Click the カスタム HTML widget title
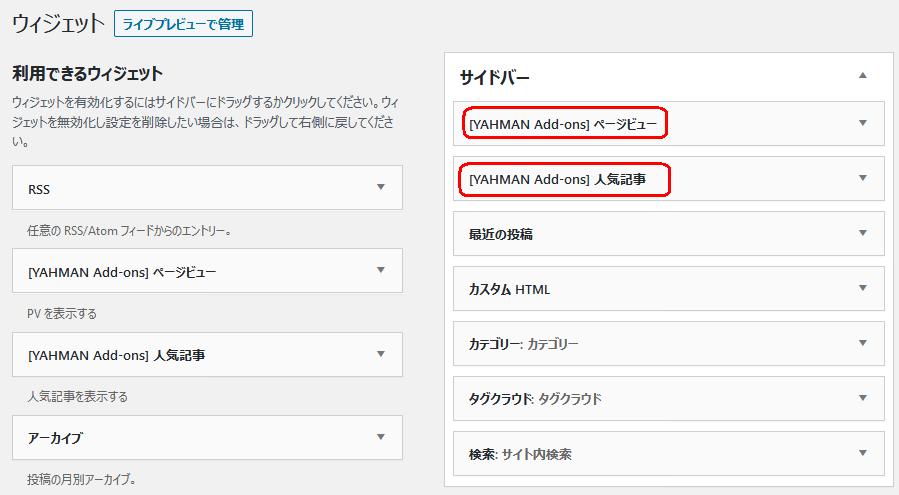Viewport: 899px width, 495px height. pyautogui.click(x=509, y=290)
